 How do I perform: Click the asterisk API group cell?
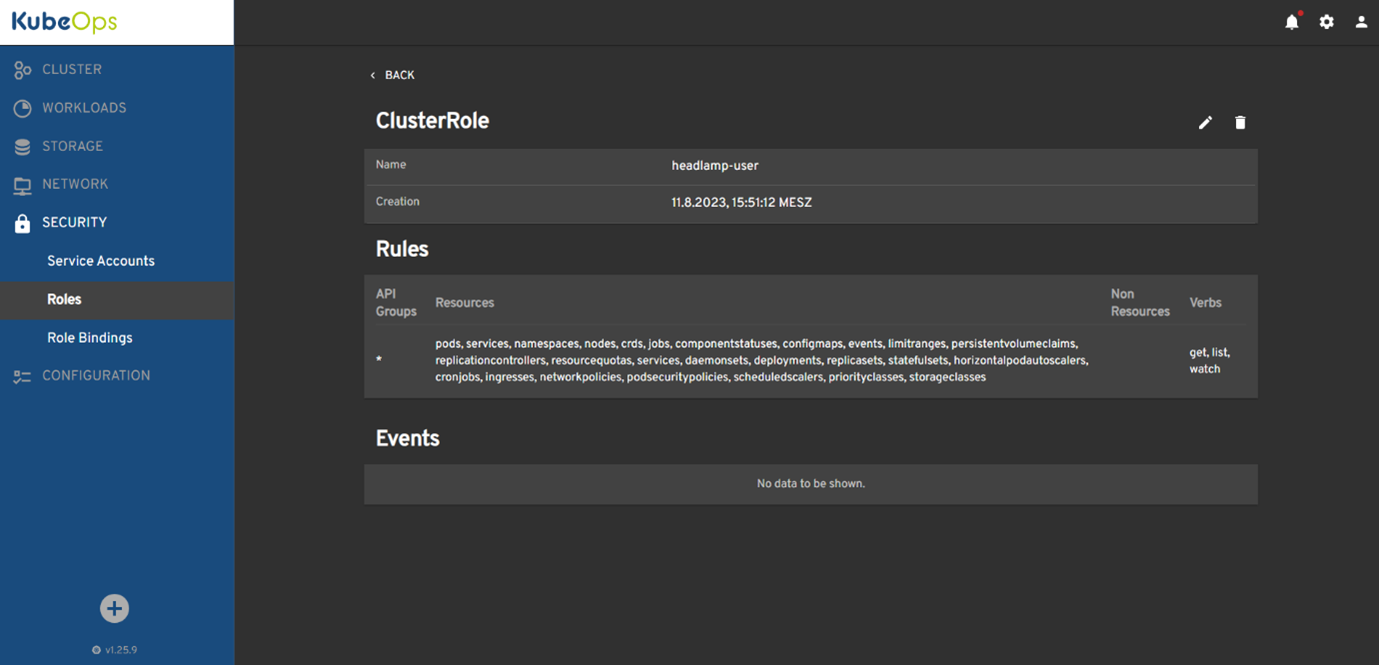coord(379,360)
